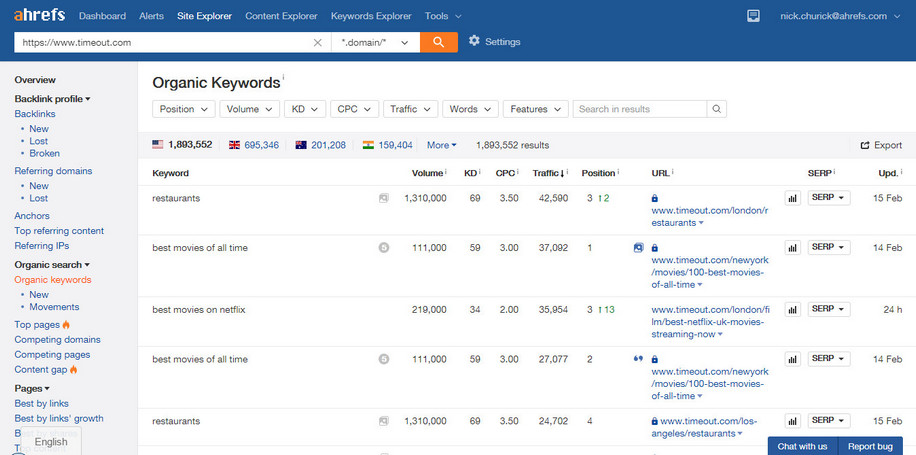Open the Traffic filter dropdown
The height and width of the screenshot is (455, 916).
coord(411,109)
